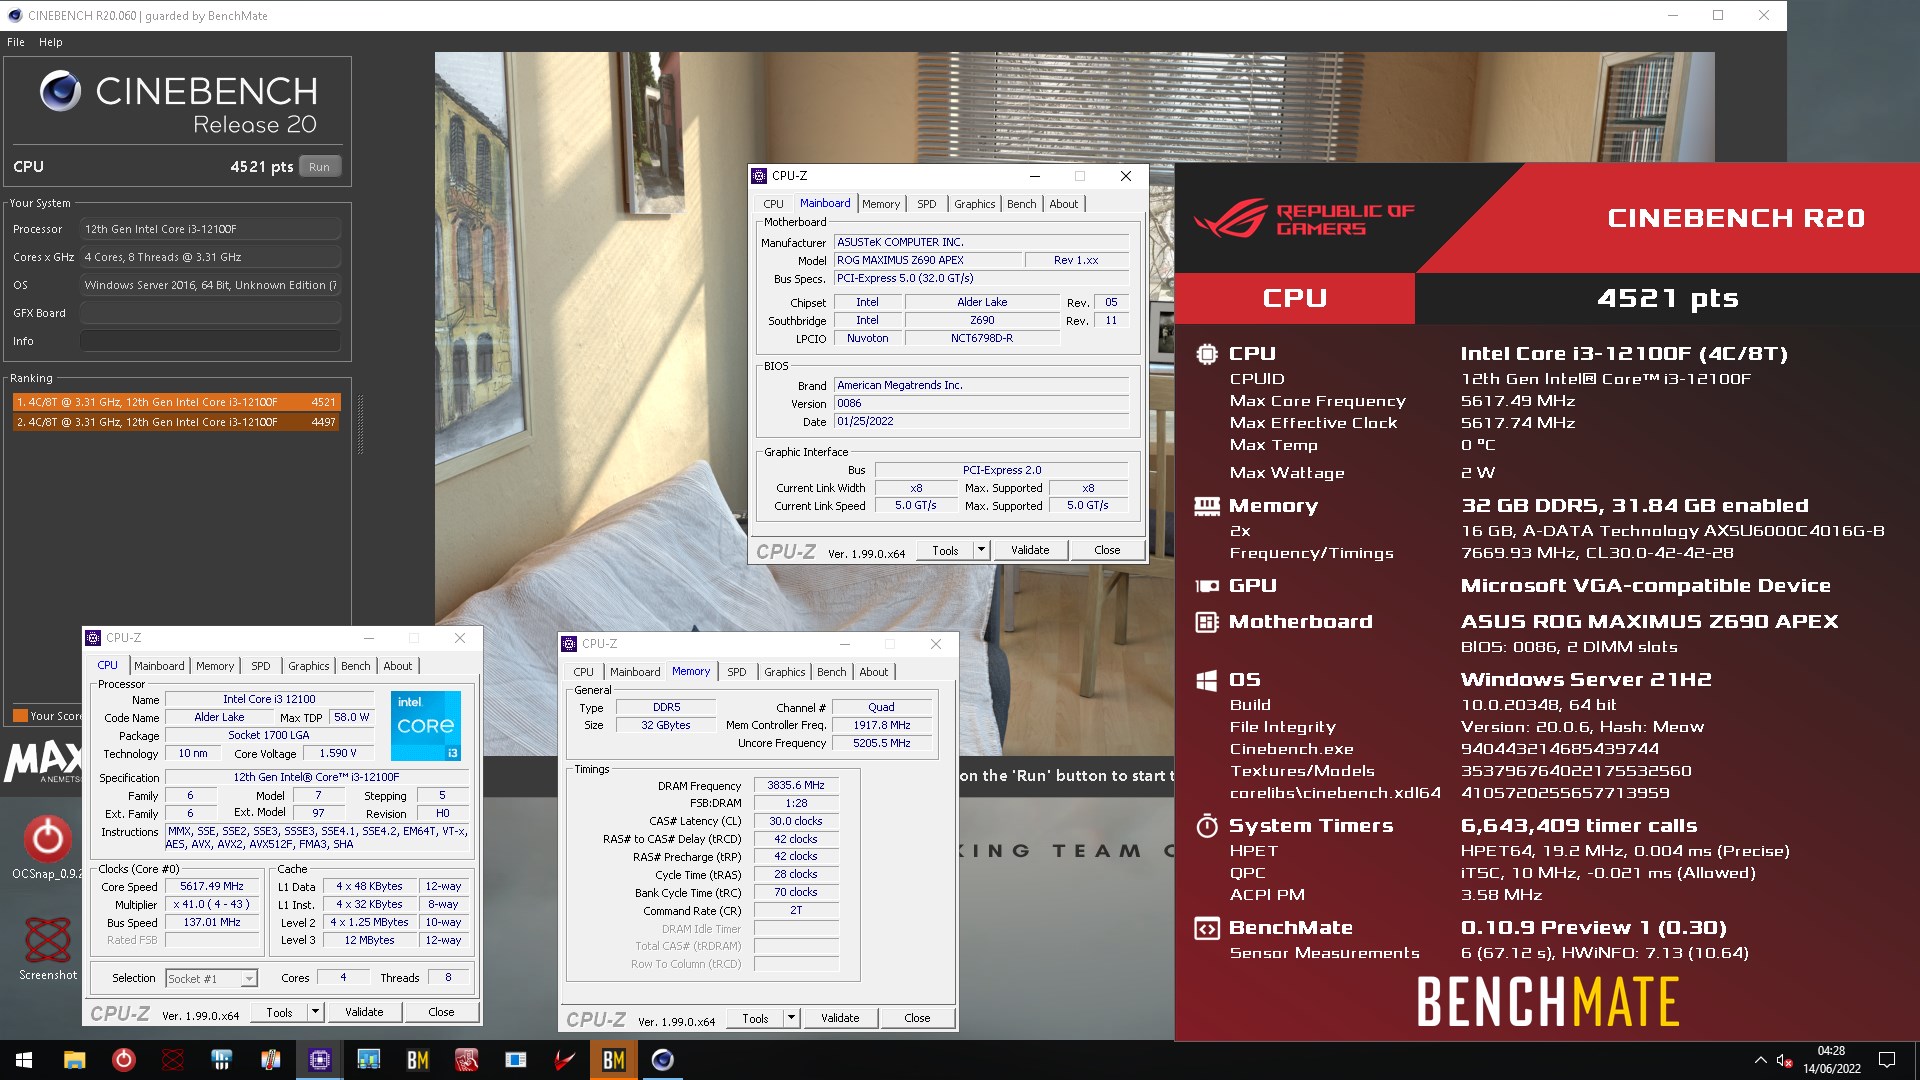Select ranking row 1 scoring 4521
1920x1080 pixels.
click(x=177, y=402)
